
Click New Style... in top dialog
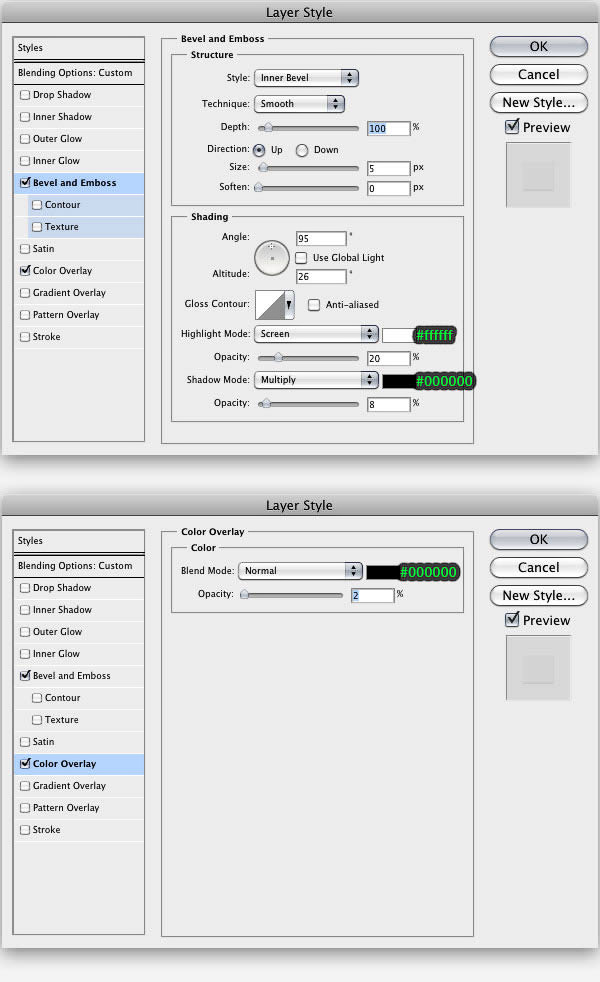539,103
